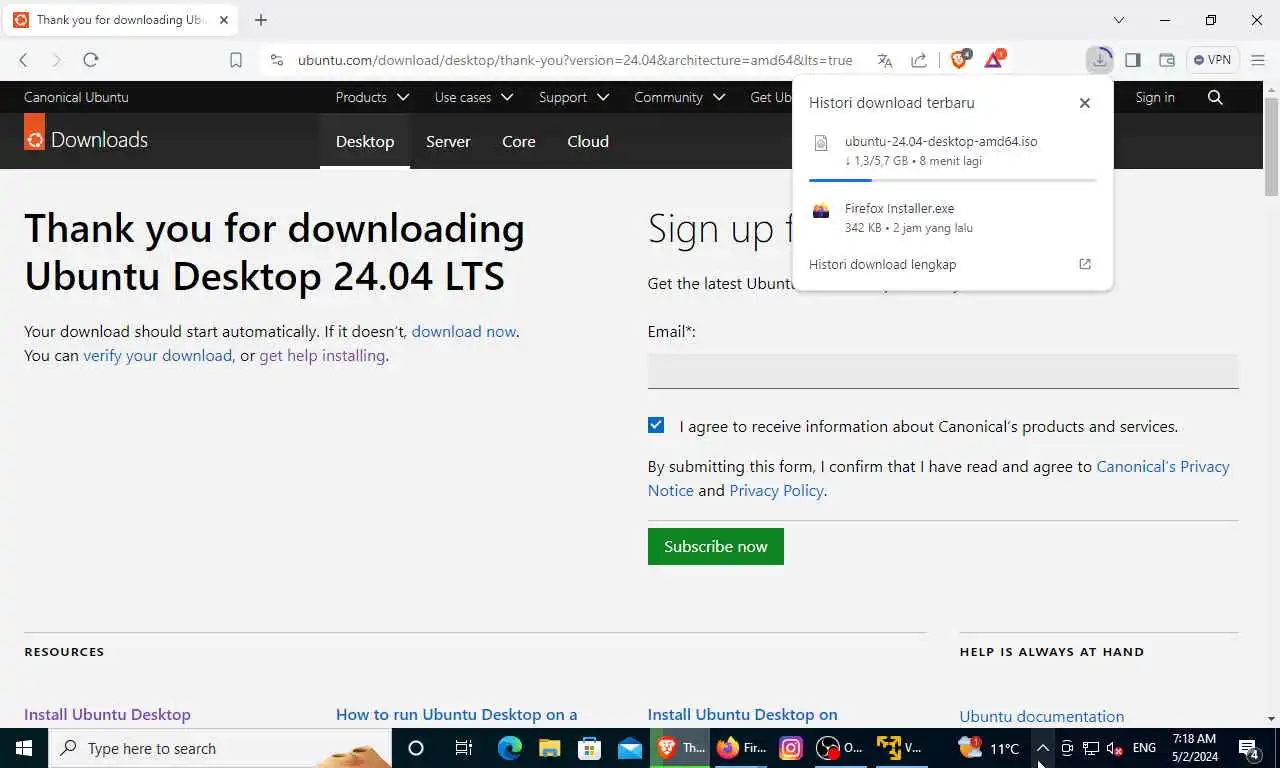Image resolution: width=1280 pixels, height=768 pixels.
Task: Show the browser sidebar panel
Action: [x=1133, y=60]
